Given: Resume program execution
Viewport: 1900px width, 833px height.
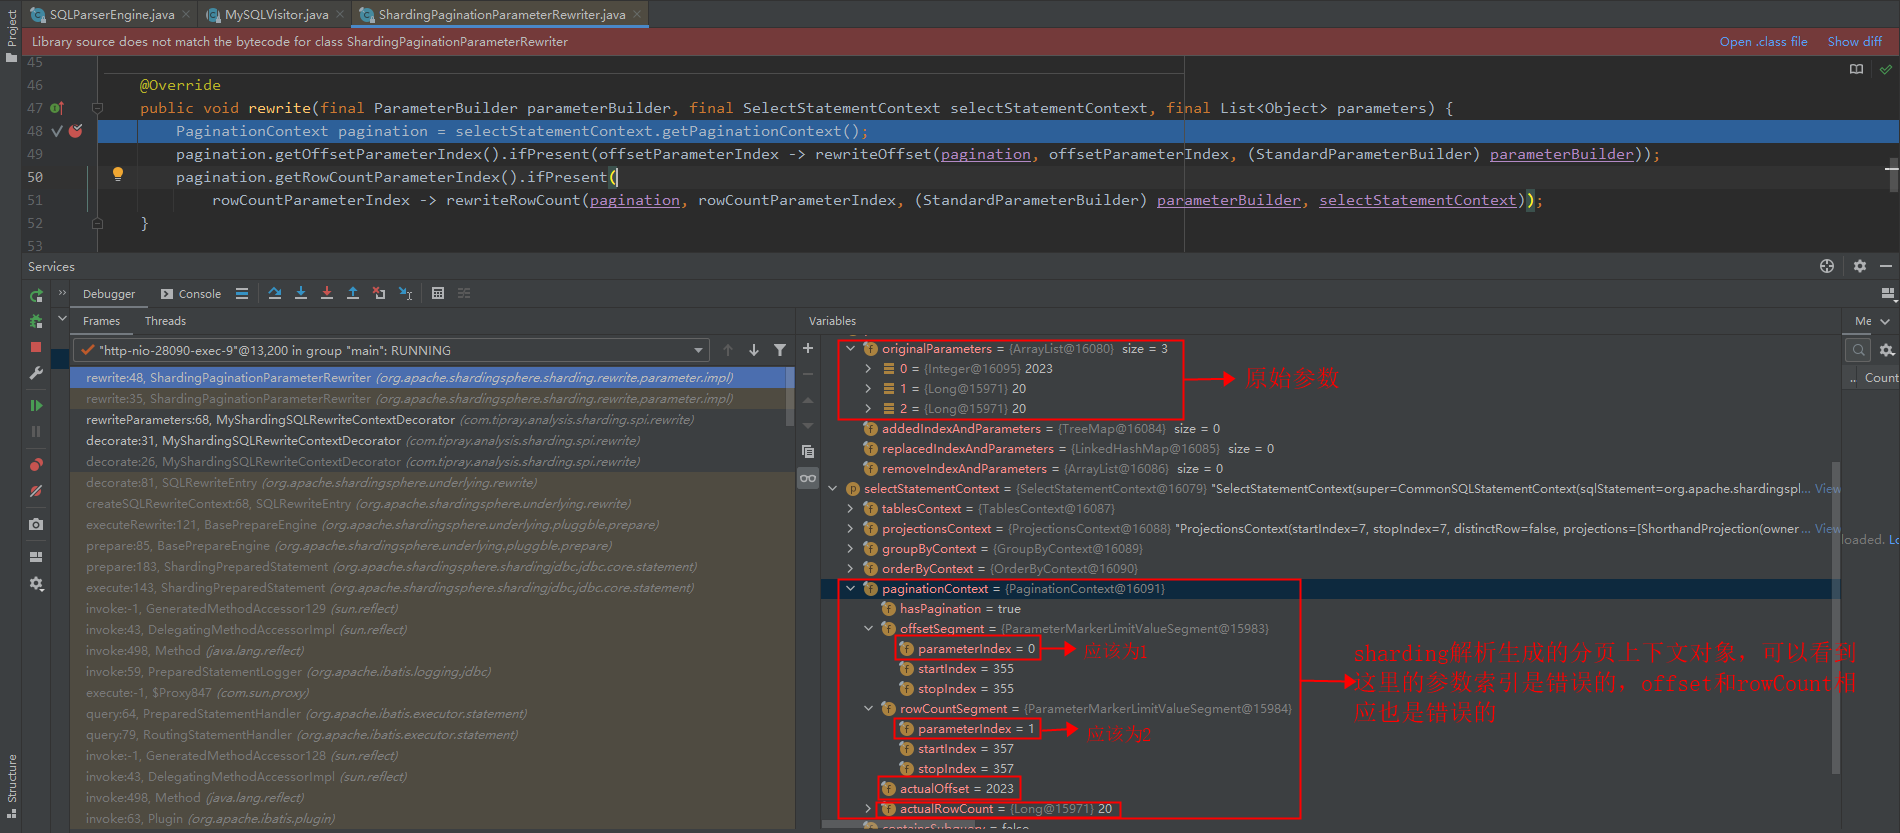Looking at the screenshot, I should pos(36,405).
